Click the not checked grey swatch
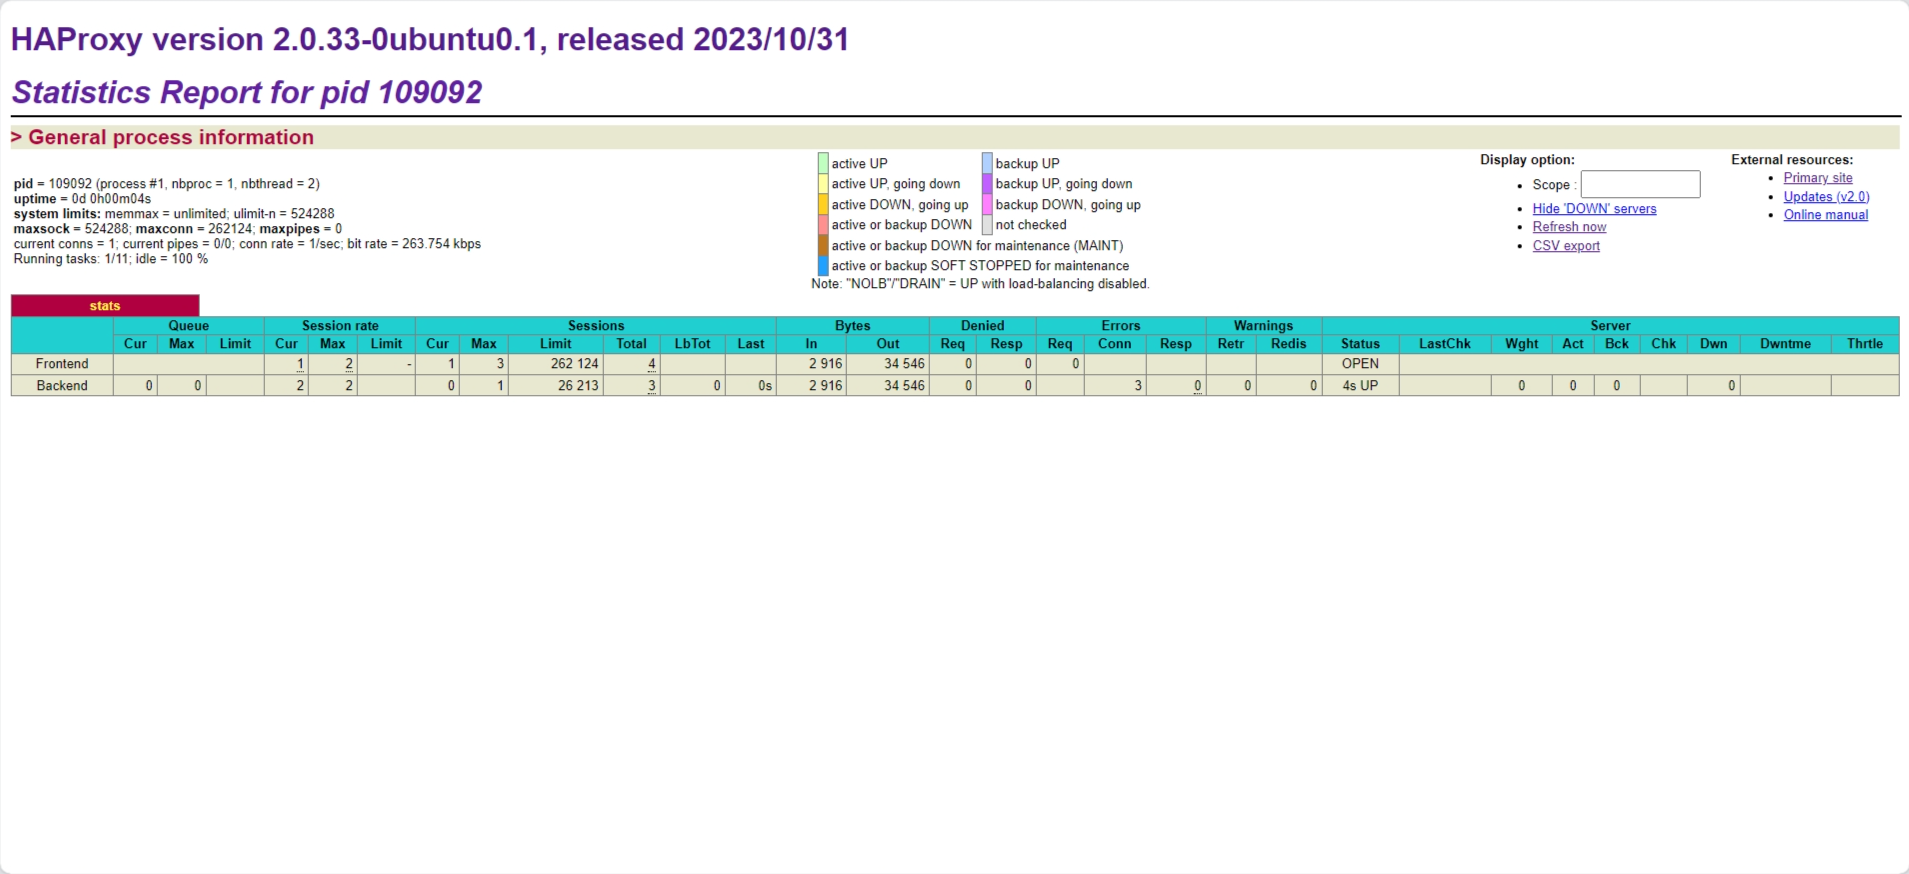The image size is (1909, 874). coord(987,225)
